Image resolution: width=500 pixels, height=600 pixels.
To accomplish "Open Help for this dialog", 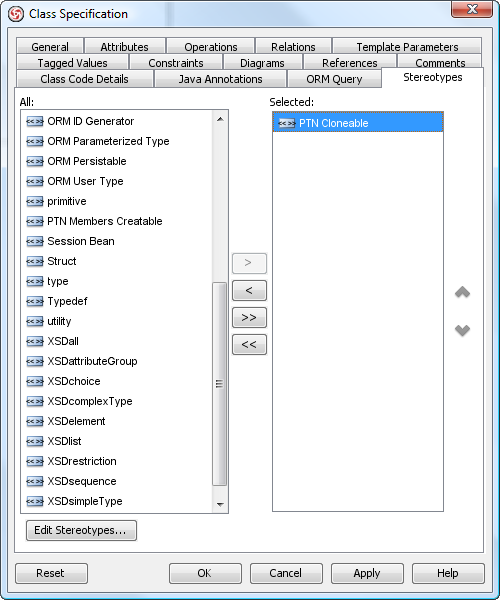I will point(448,573).
